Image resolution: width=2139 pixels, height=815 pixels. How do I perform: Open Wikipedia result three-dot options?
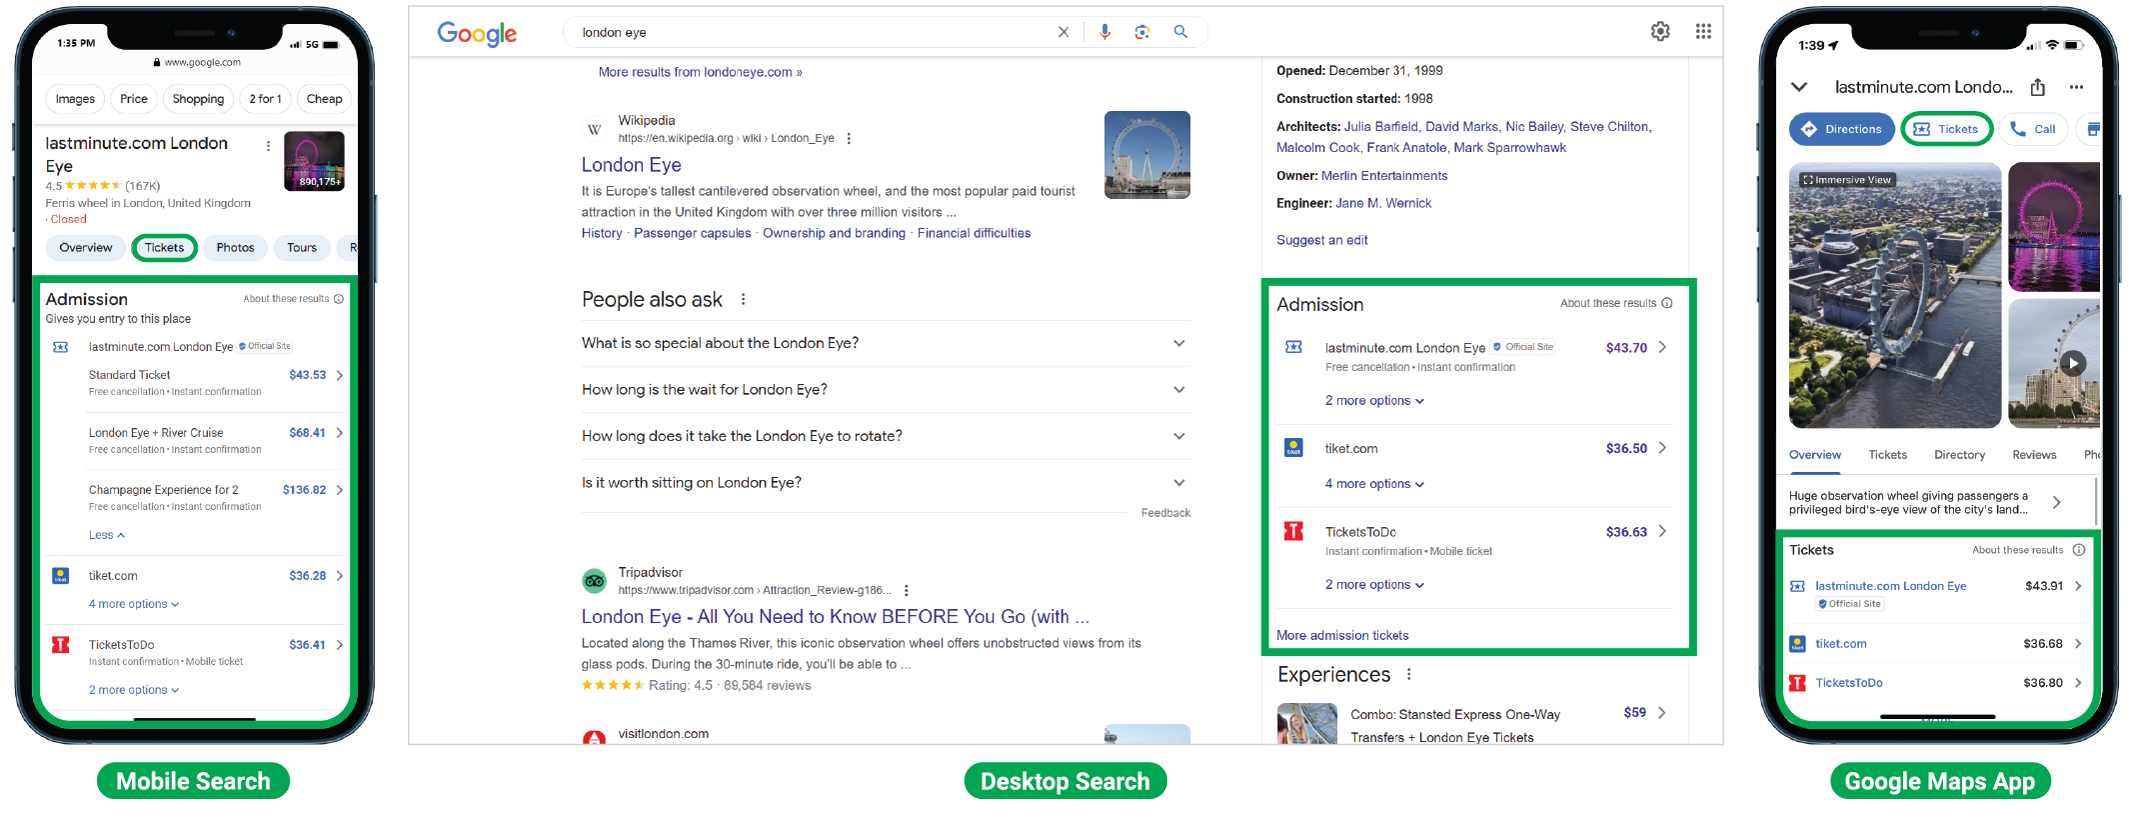pos(849,139)
